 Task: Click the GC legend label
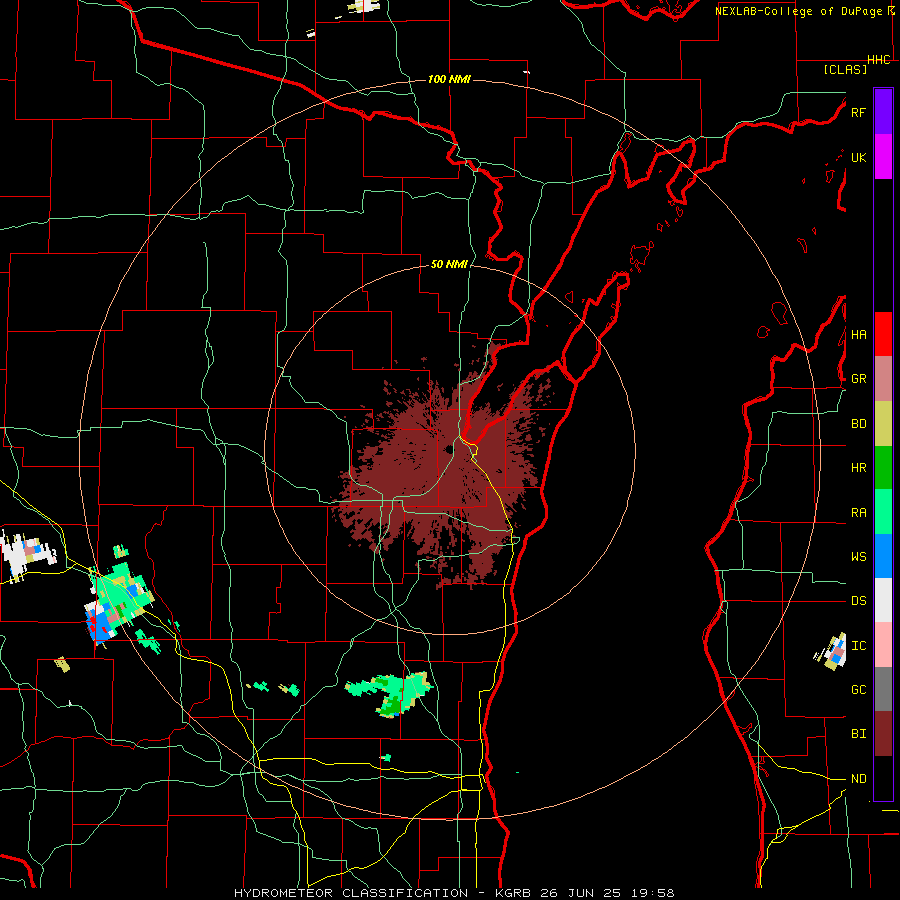pyautogui.click(x=858, y=689)
